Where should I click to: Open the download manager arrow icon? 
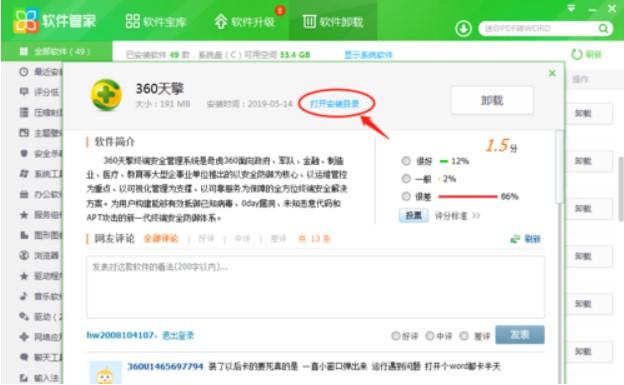point(463,29)
